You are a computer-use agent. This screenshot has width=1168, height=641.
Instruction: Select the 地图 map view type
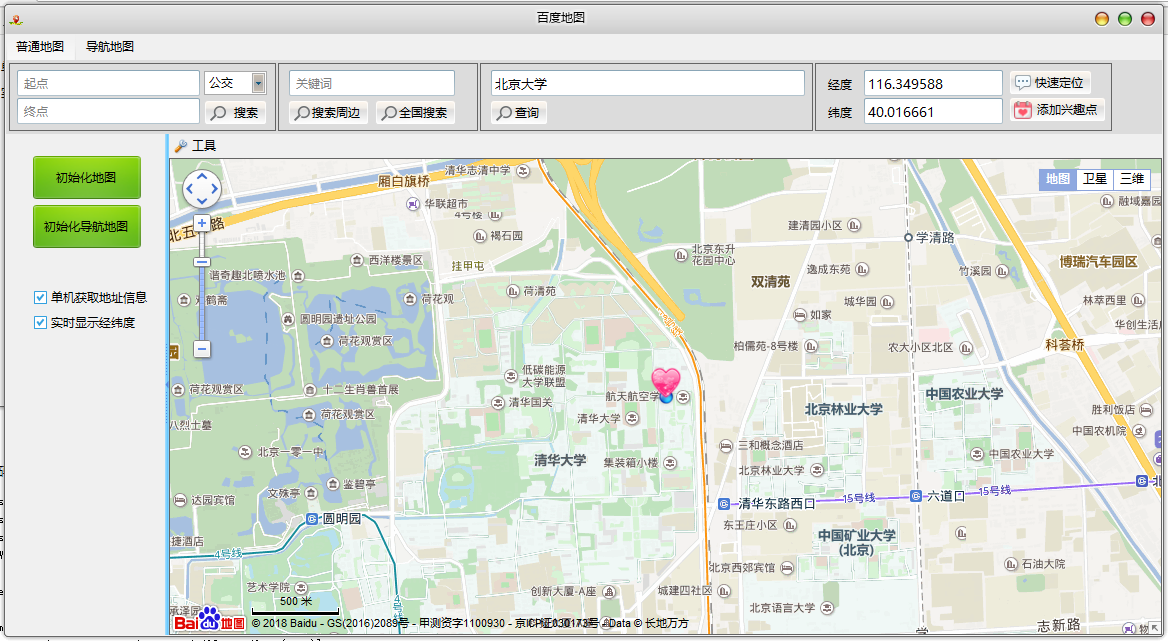pos(1058,179)
